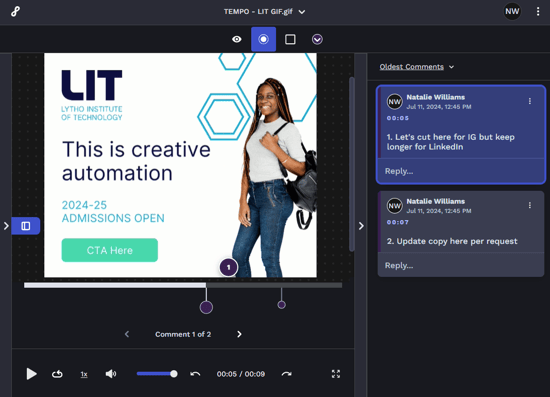Open the TEMPO - LIT GIF.gif file dropdown
Screen dimensions: 550x397
click(x=264, y=12)
